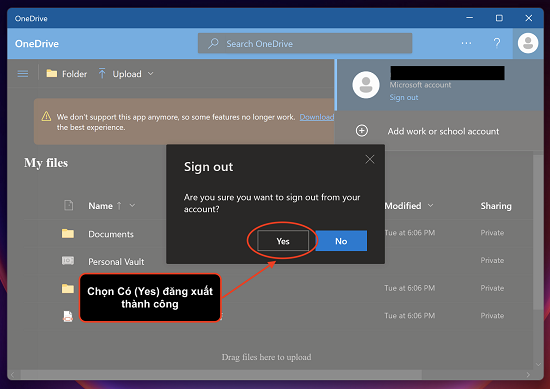Click the PDF file icon

click(68, 316)
